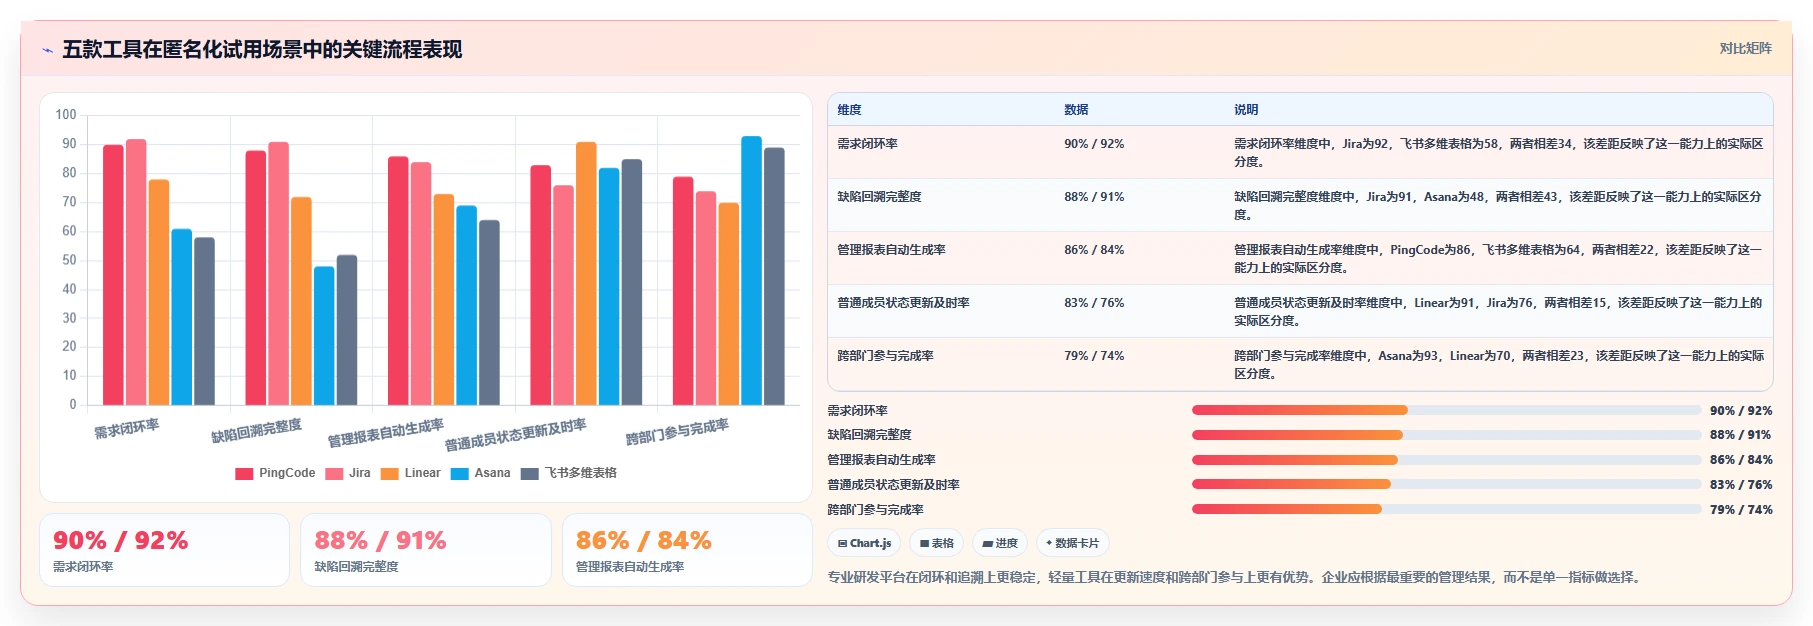Click the description mentioning Linear为91
Viewport: 1813px width, 626px height.
1498,312
